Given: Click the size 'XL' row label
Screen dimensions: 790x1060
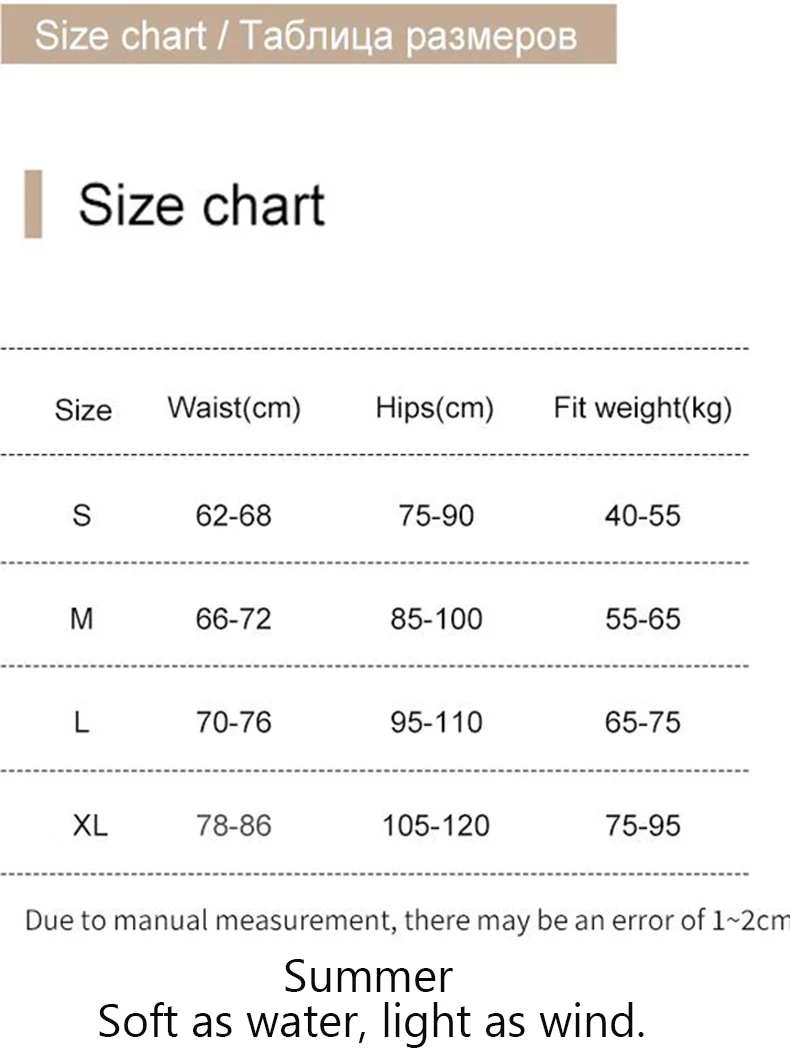Looking at the screenshot, I should coord(89,826).
